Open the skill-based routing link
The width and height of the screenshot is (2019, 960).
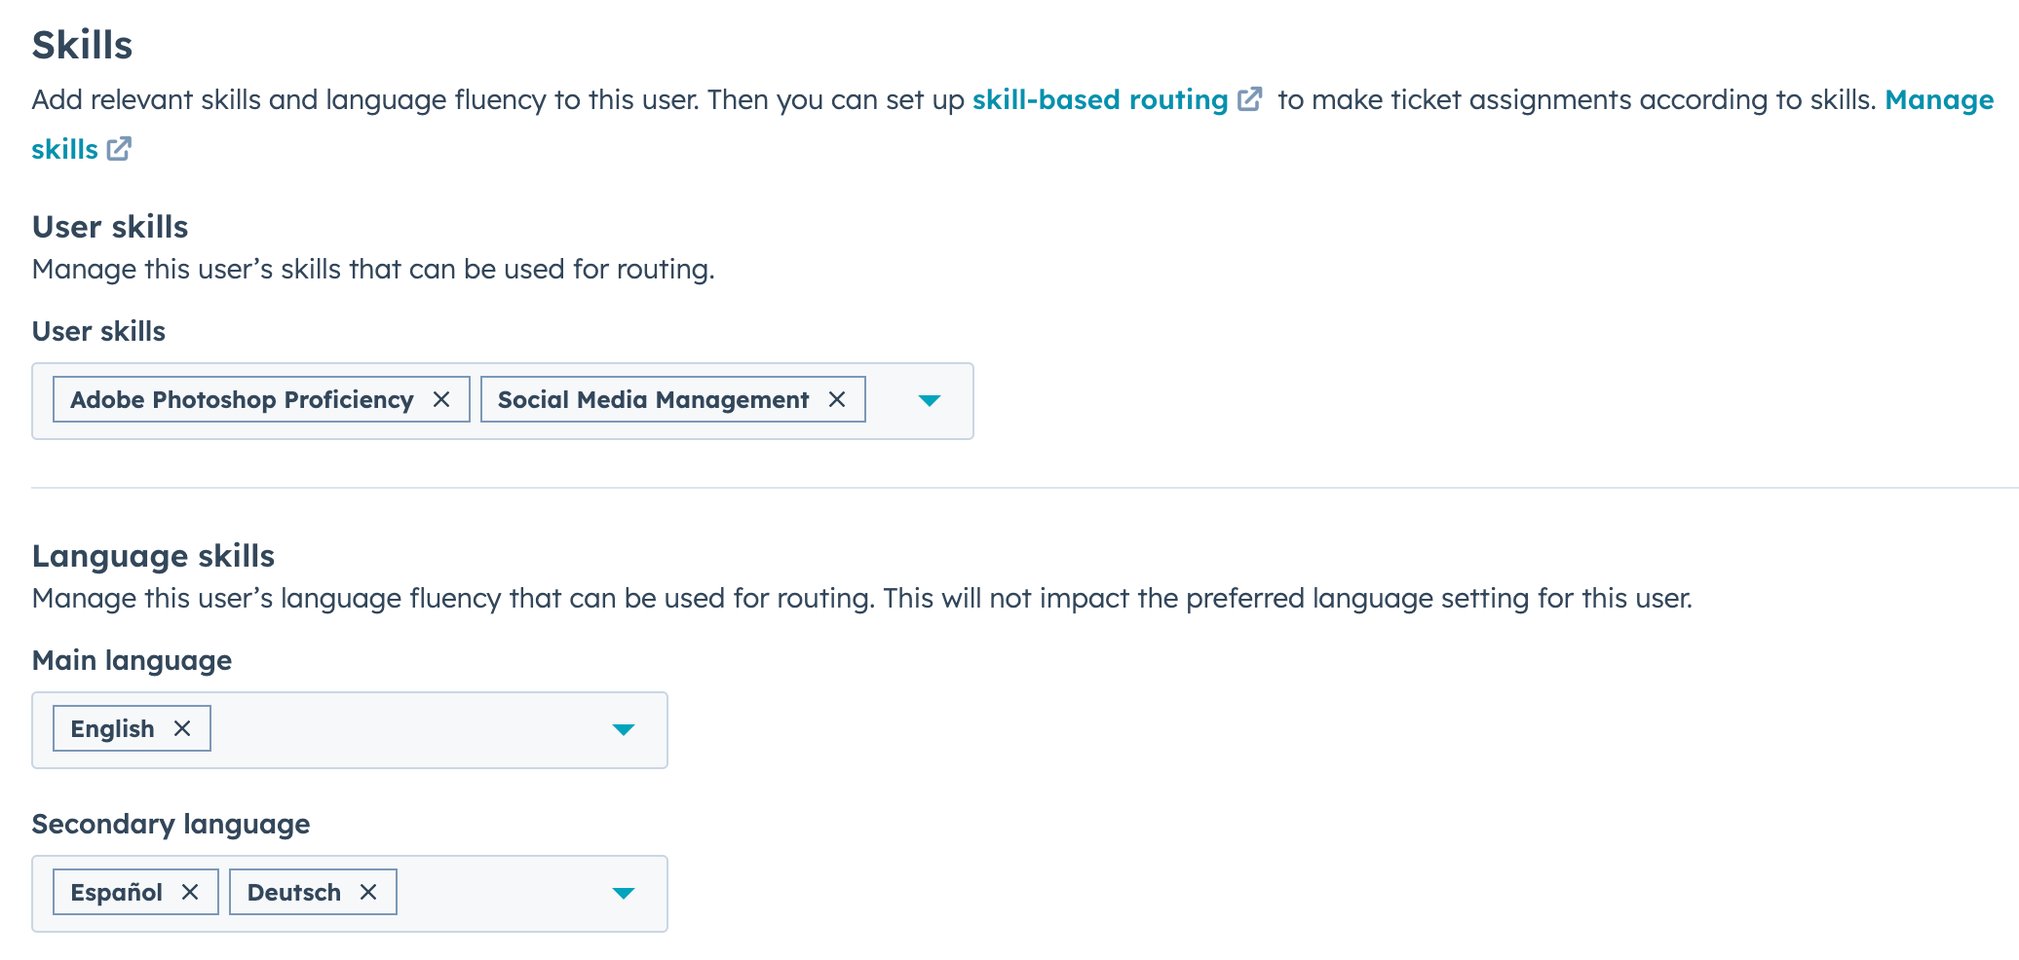point(1100,100)
